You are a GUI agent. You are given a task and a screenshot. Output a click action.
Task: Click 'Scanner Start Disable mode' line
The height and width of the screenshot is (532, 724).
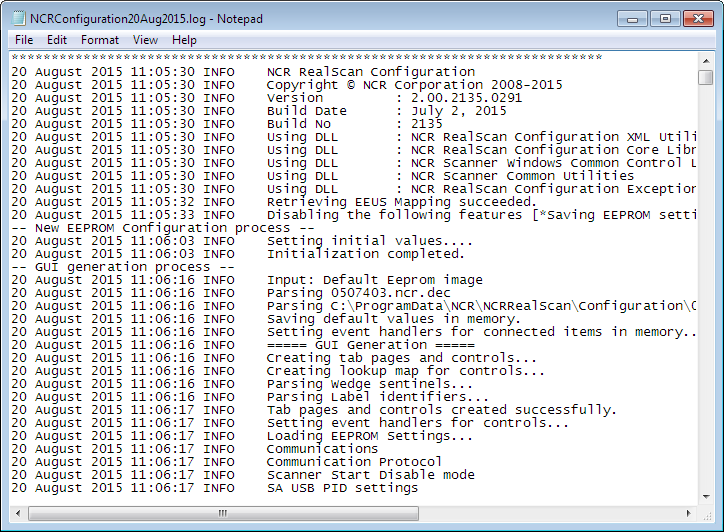(x=371, y=475)
